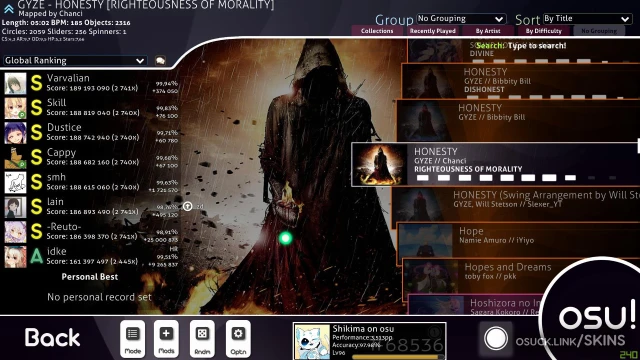The width and height of the screenshot is (640, 360).
Task: Open the Mode selection button
Action: click(133, 339)
